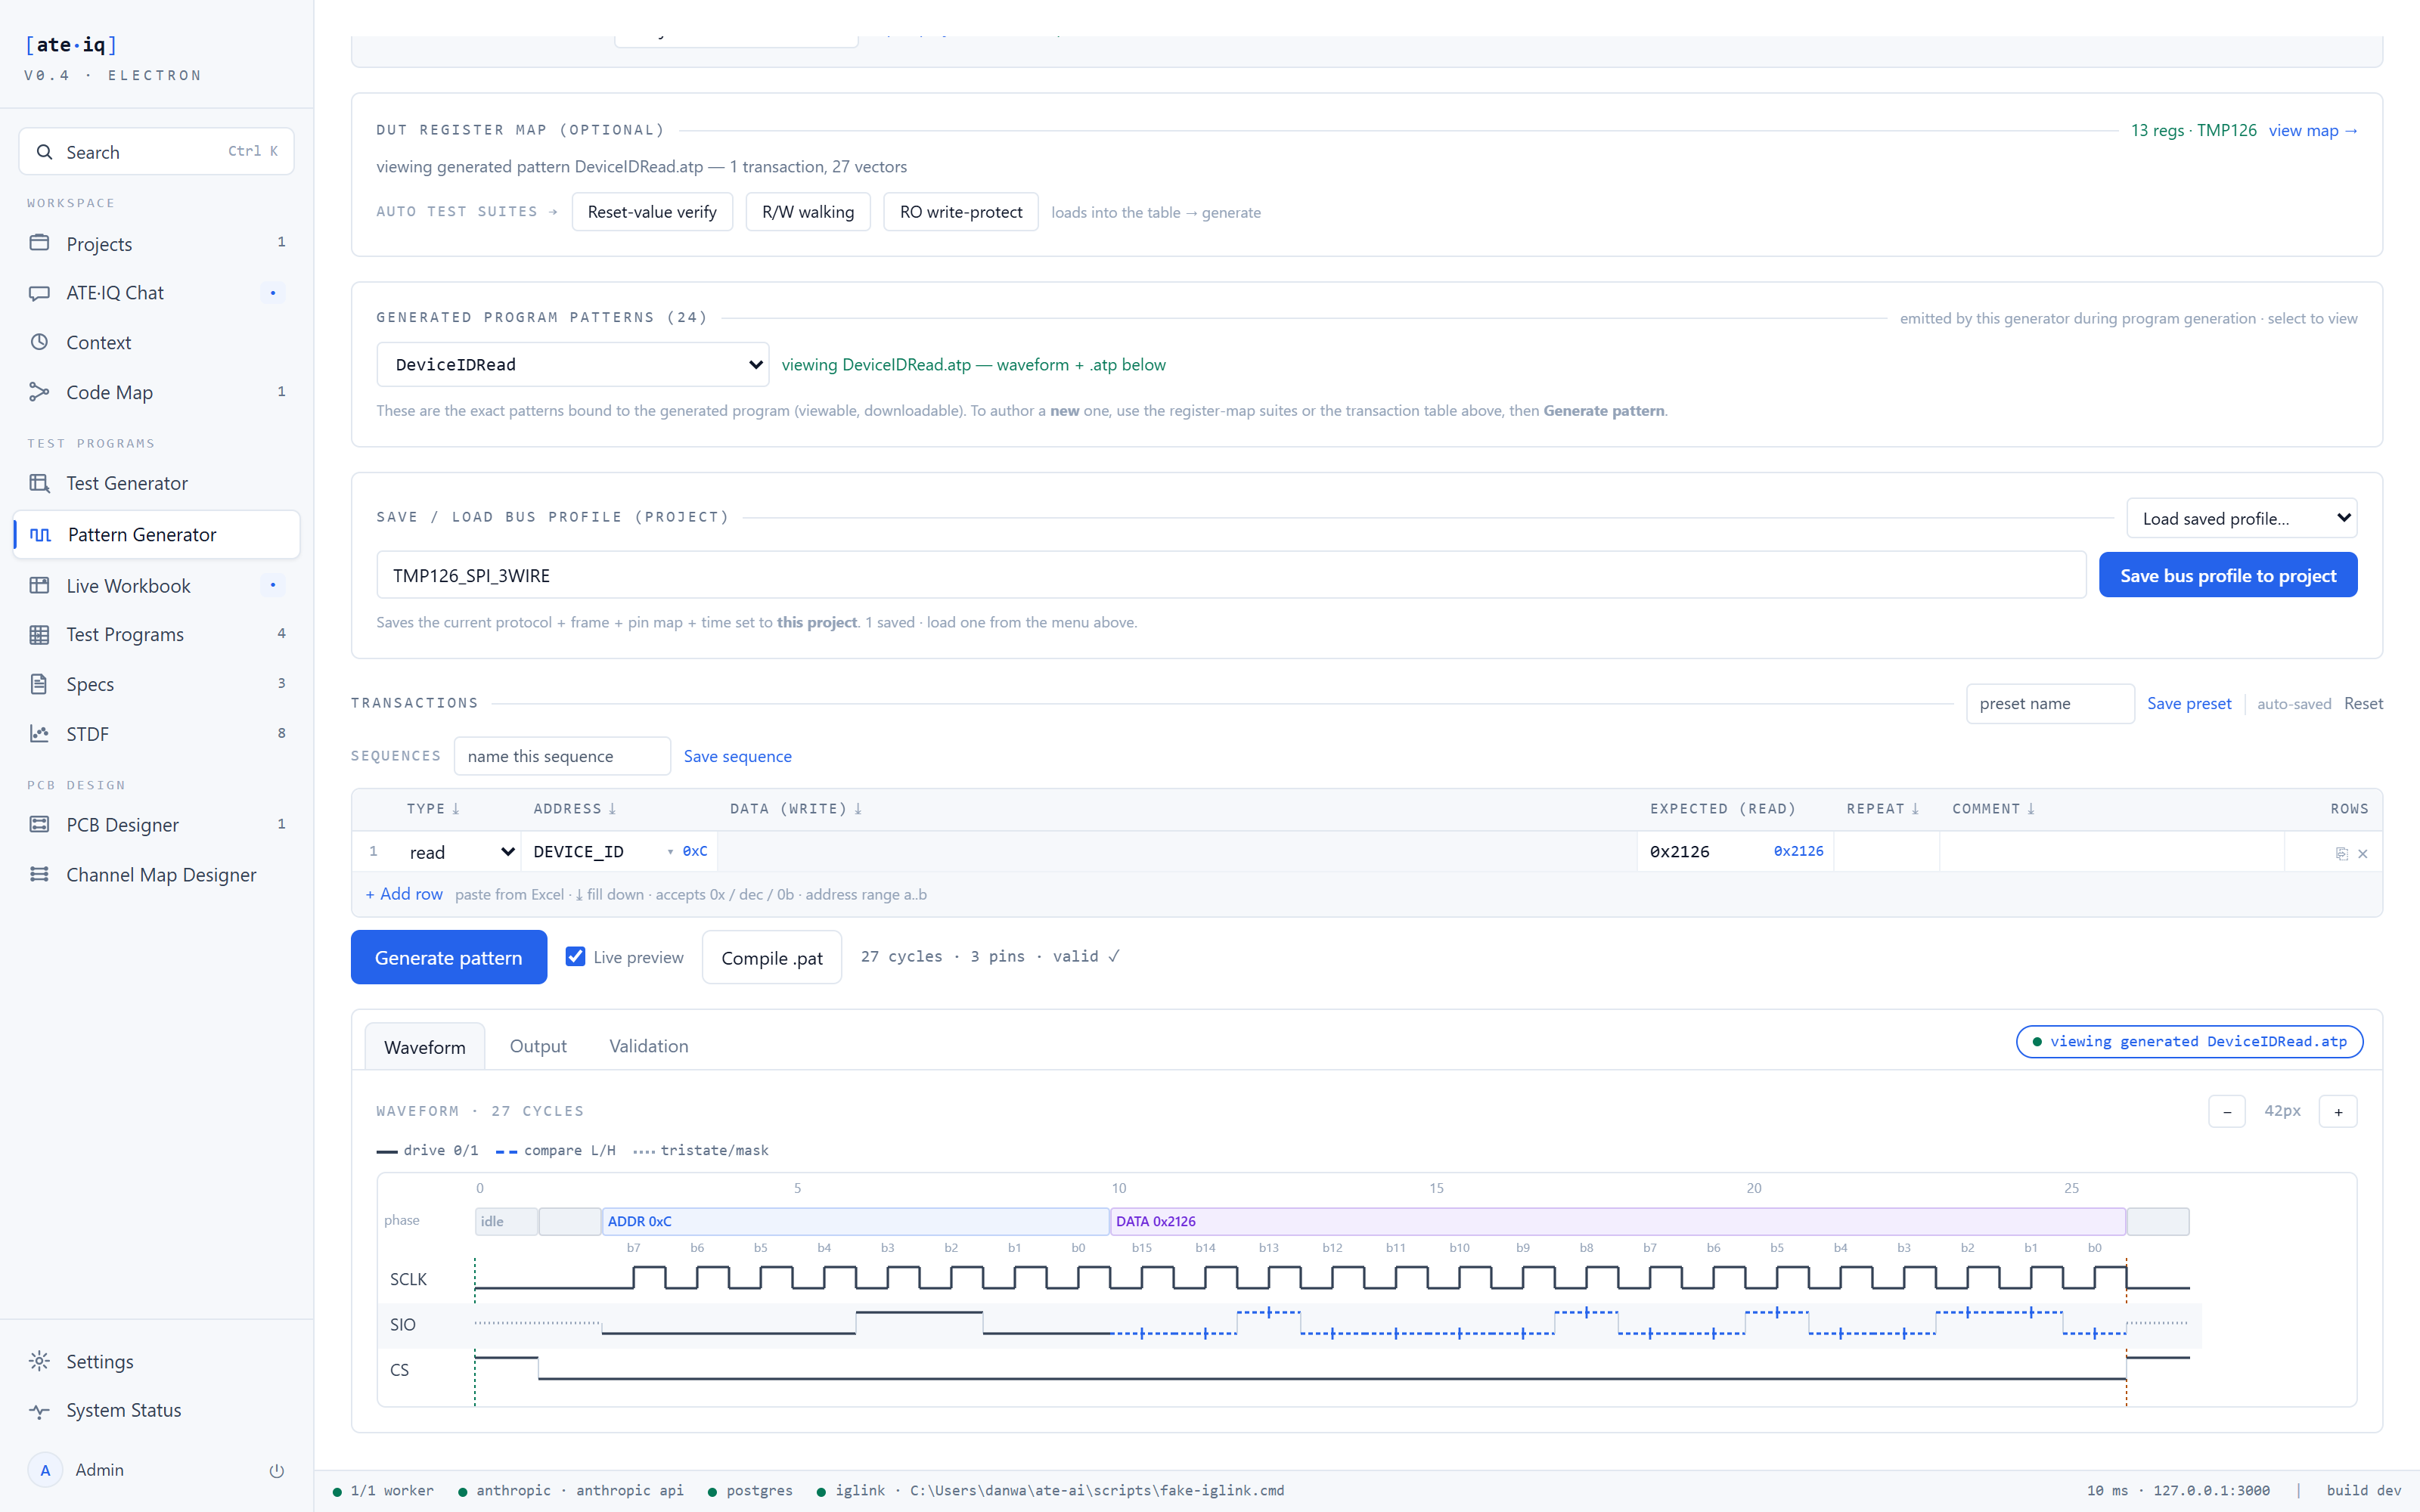
Task: Click the Live Workbook table icon
Action: tap(39, 585)
